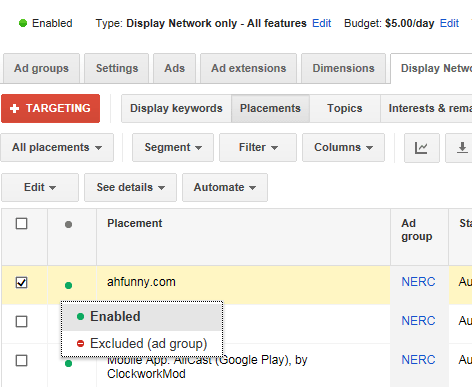Uncheck the ahfunny.com row checkbox

(x=22, y=283)
